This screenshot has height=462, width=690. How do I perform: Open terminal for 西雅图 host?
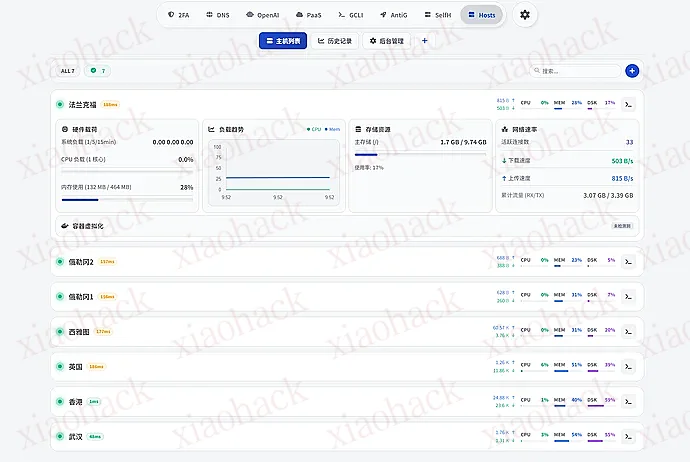tap(629, 331)
